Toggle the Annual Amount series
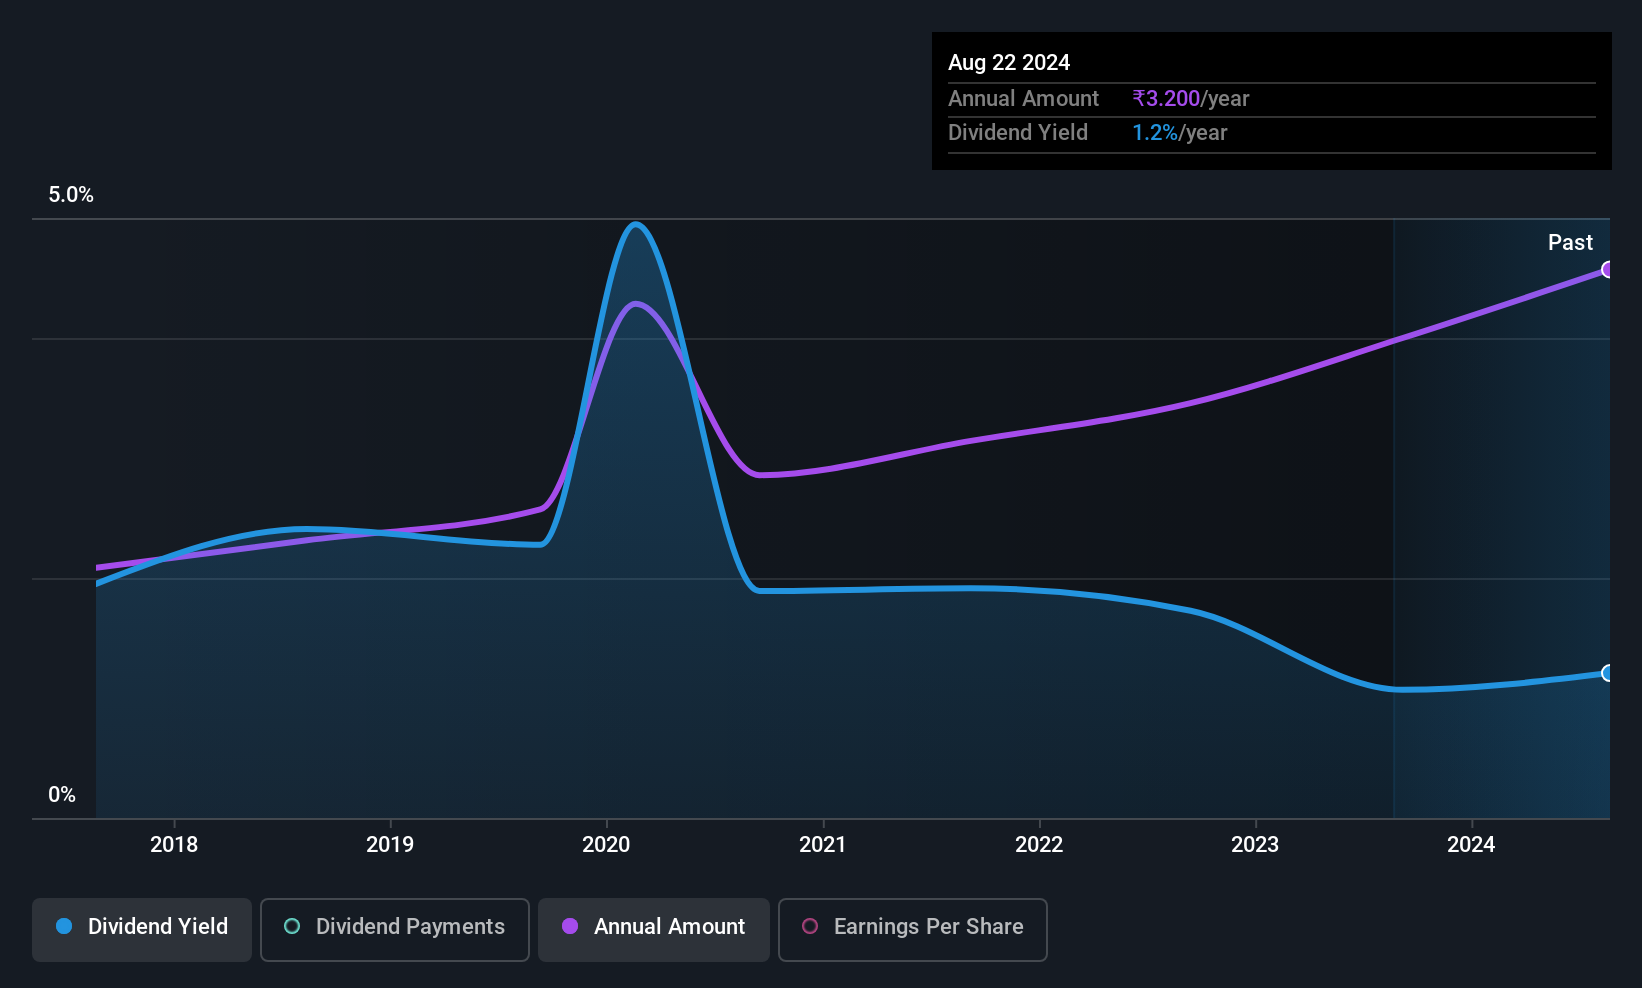1642x988 pixels. 654,930
